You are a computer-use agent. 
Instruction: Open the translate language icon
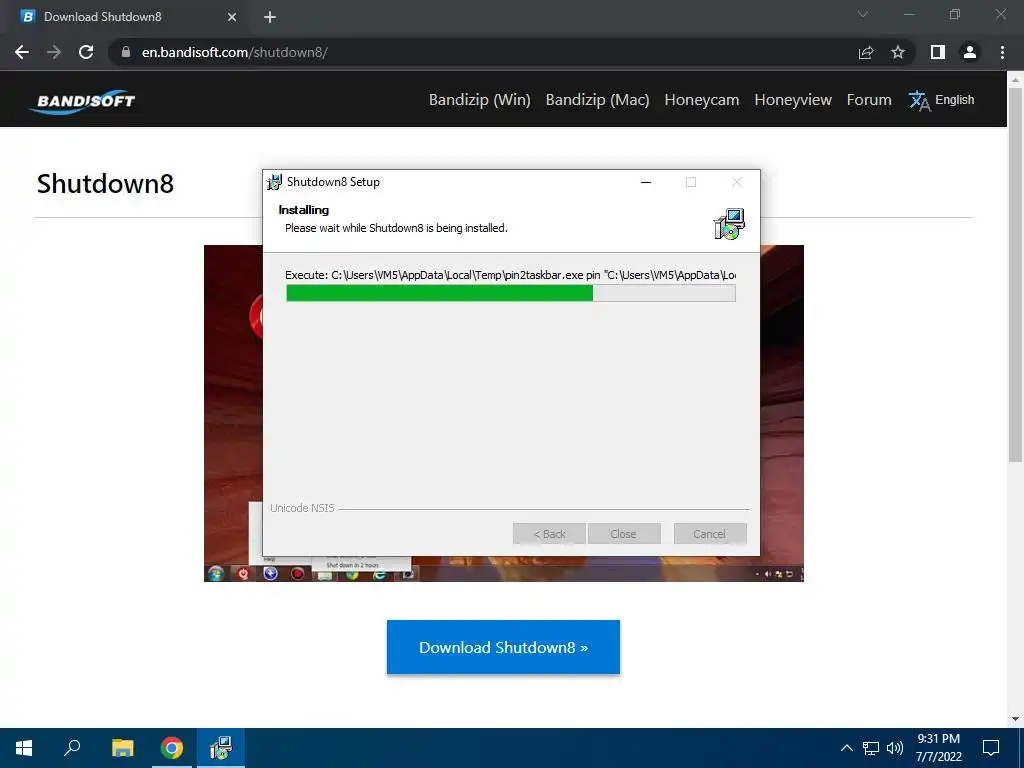[x=919, y=101]
